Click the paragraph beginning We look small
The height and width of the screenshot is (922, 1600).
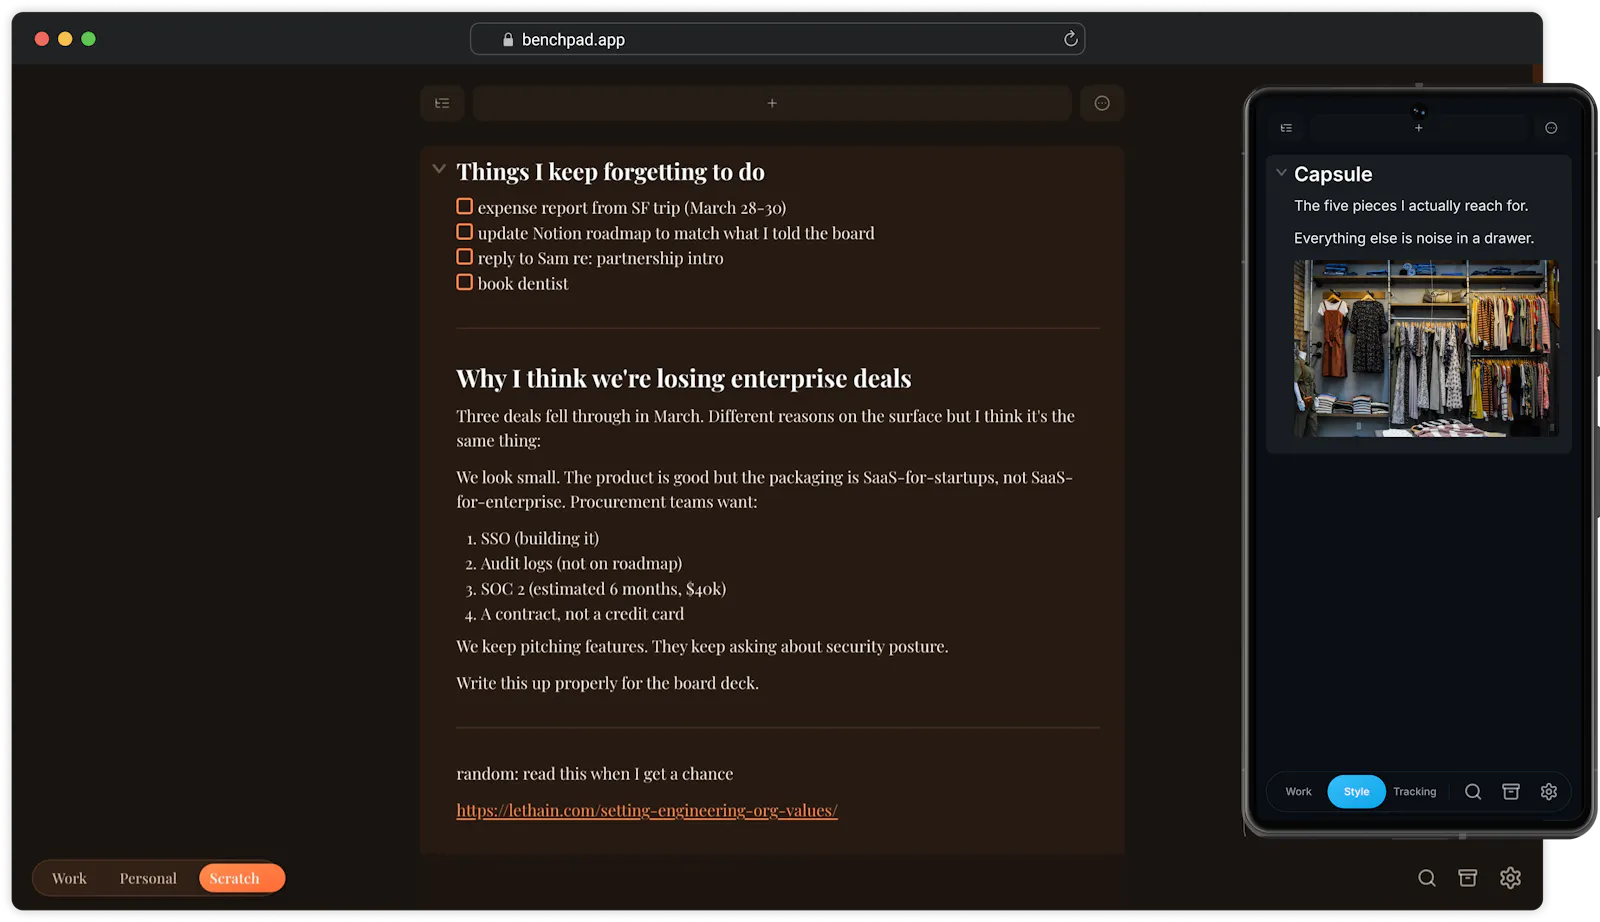tap(765, 489)
